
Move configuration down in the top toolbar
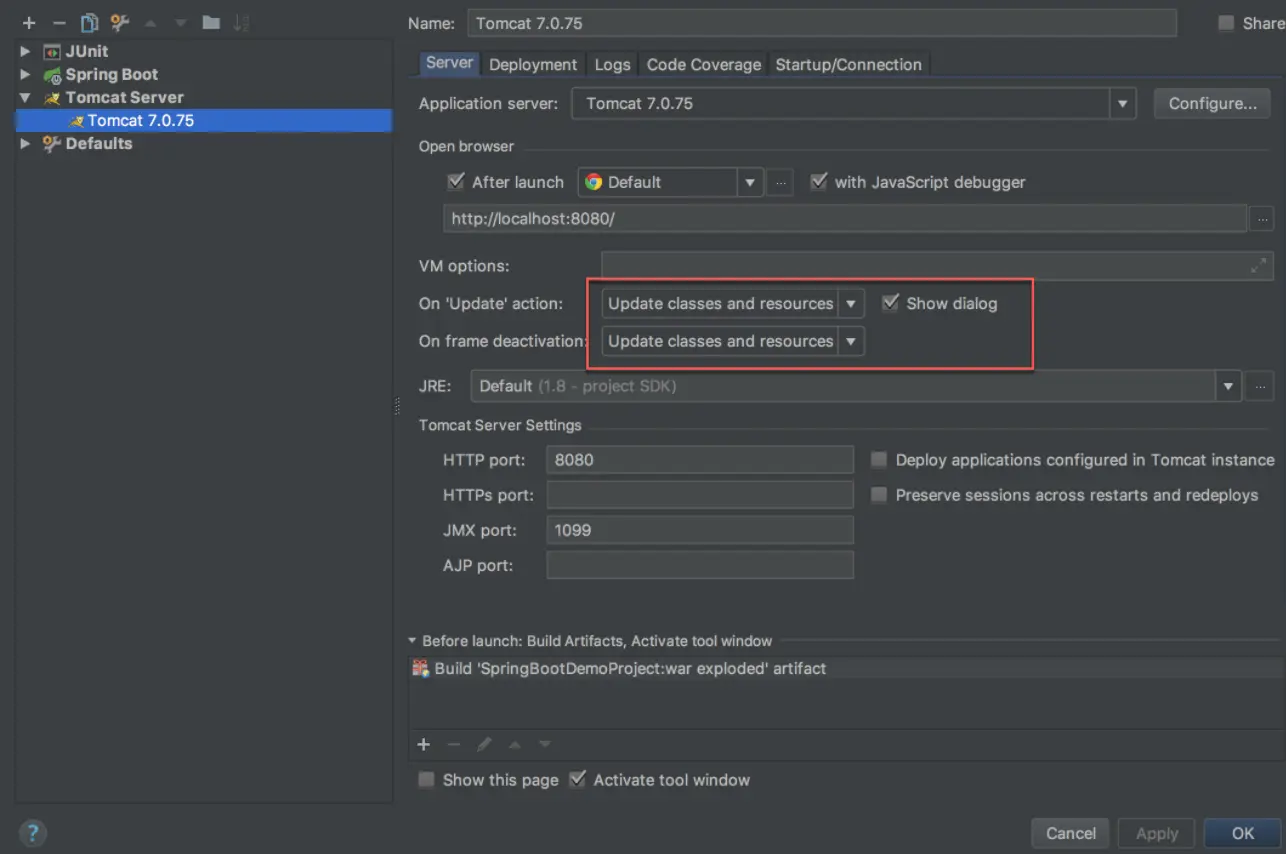(181, 23)
